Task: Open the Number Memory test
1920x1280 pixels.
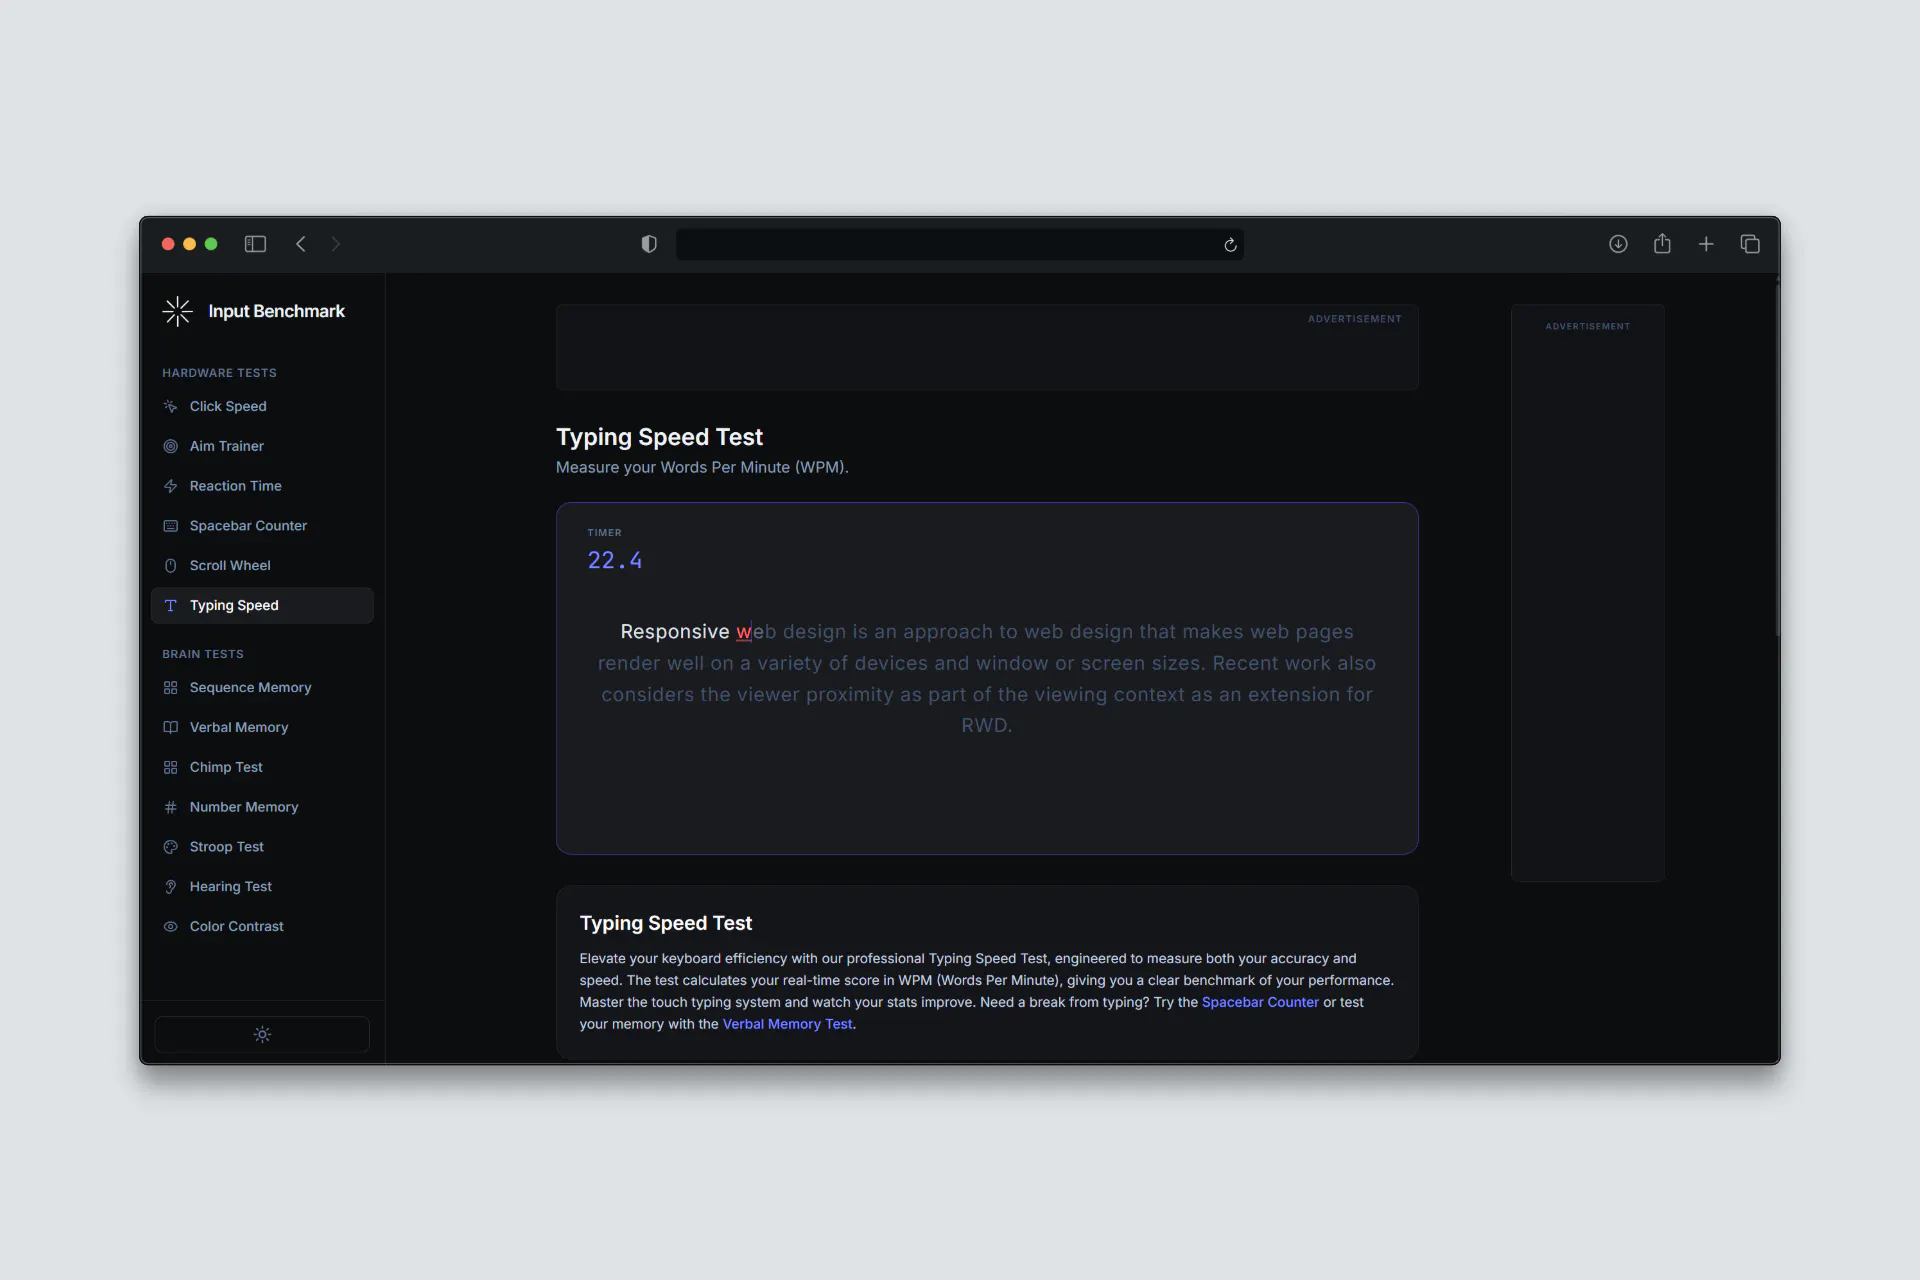Action: click(x=262, y=808)
